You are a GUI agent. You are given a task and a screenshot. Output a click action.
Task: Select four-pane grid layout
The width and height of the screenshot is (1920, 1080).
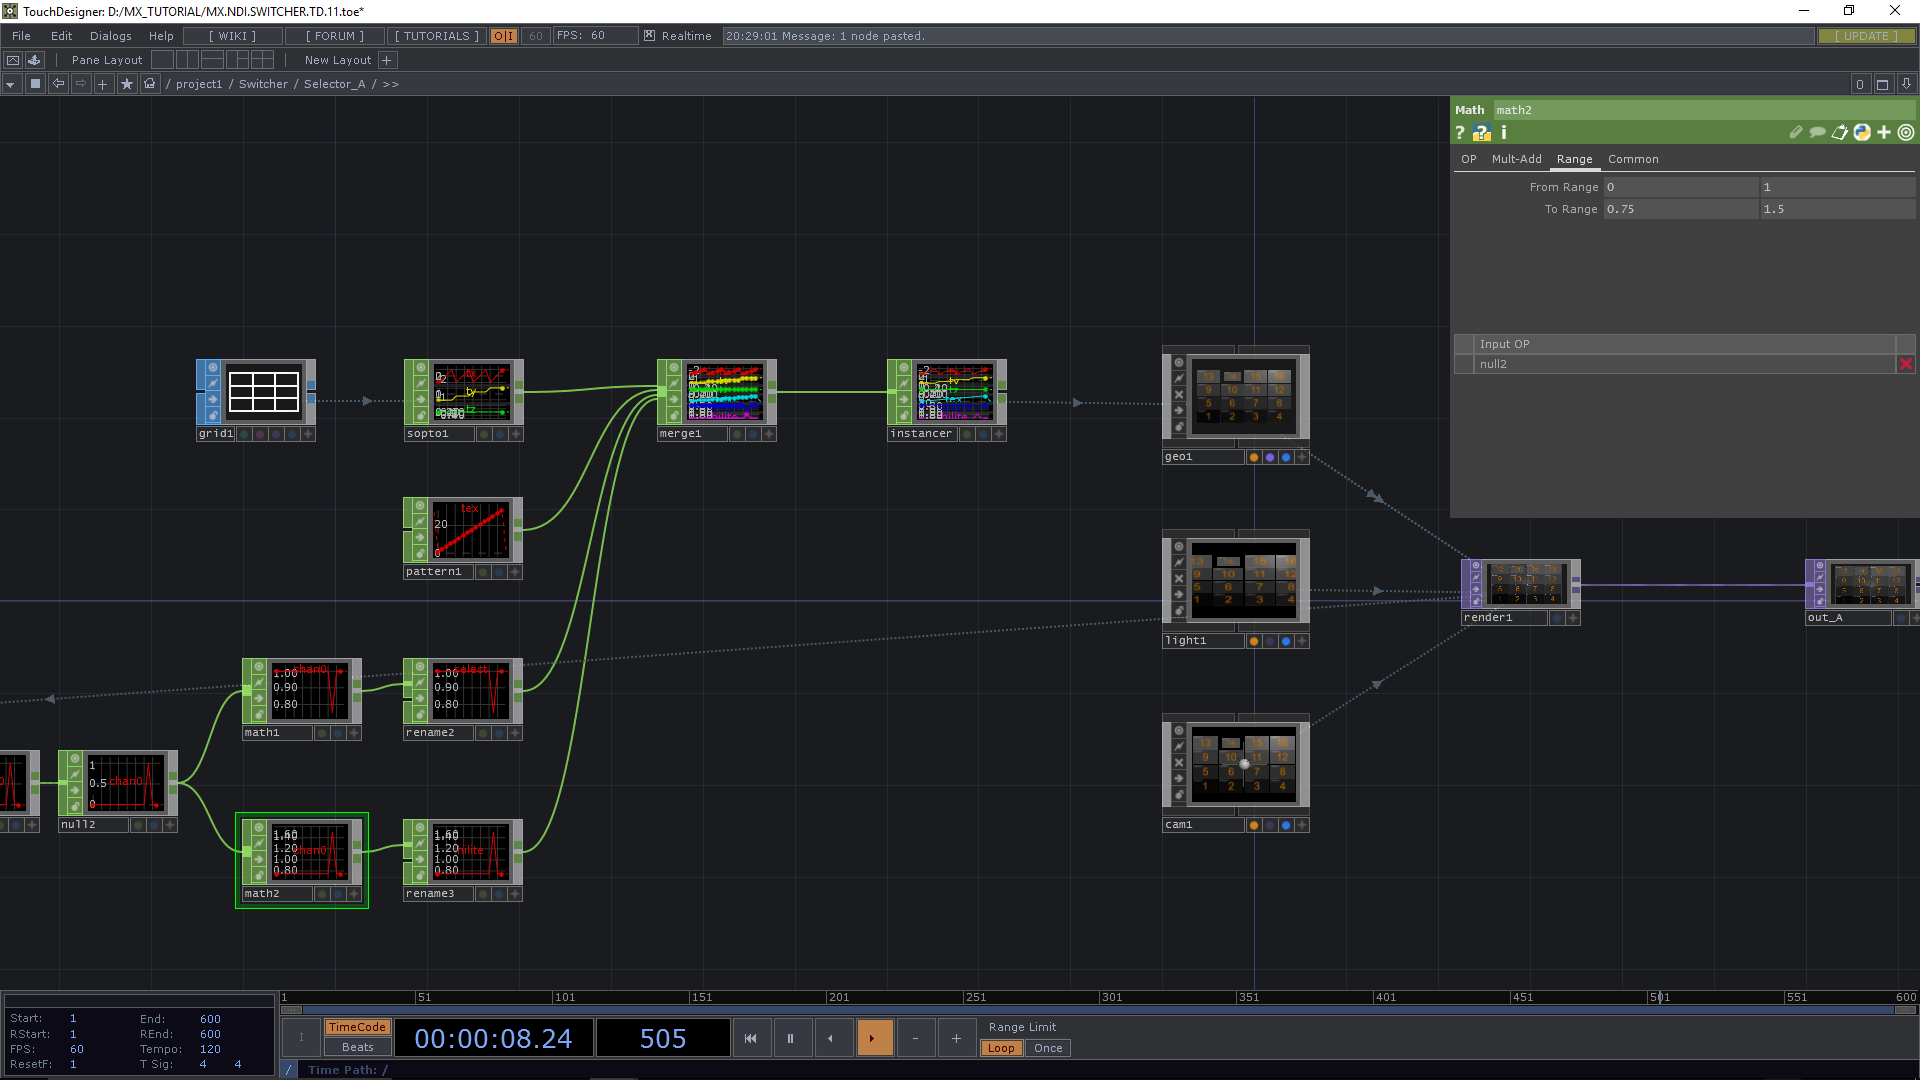pyautogui.click(x=262, y=60)
